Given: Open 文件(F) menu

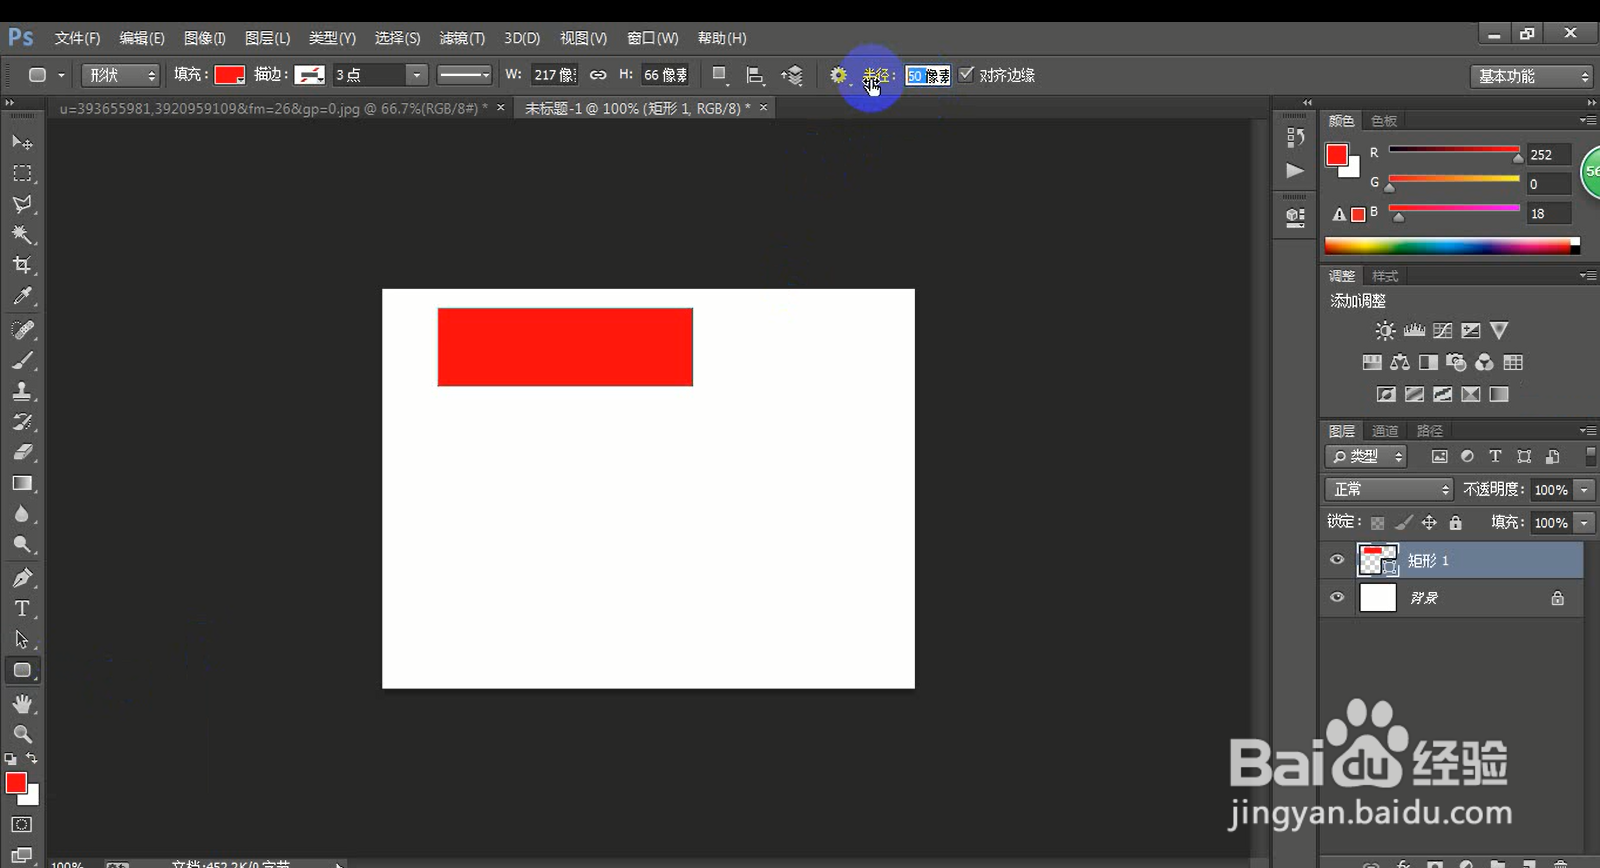Looking at the screenshot, I should (x=77, y=38).
